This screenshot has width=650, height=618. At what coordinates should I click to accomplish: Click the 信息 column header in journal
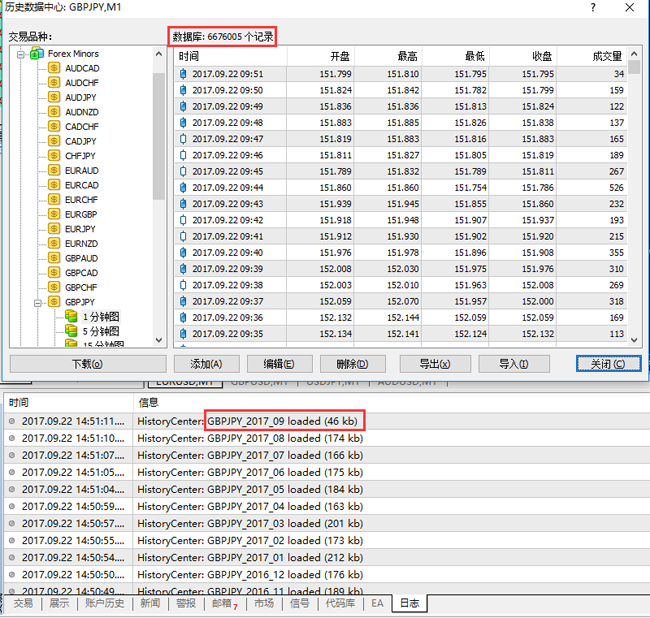coord(148,402)
